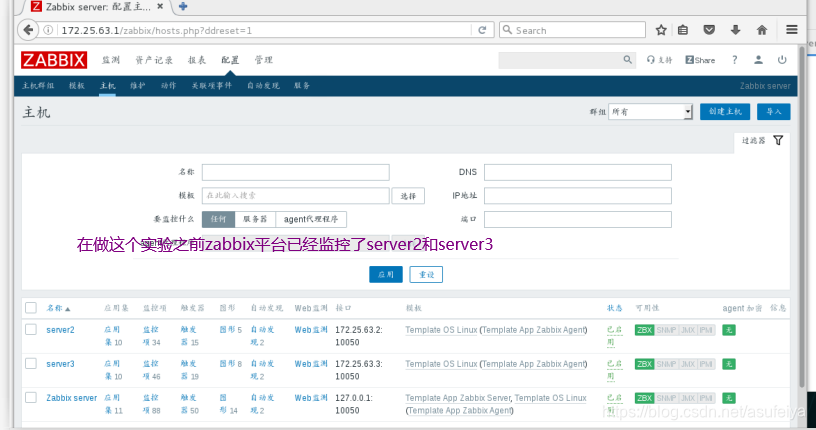Open the 报表 top menu
The width and height of the screenshot is (816, 430).
[x=197, y=60]
